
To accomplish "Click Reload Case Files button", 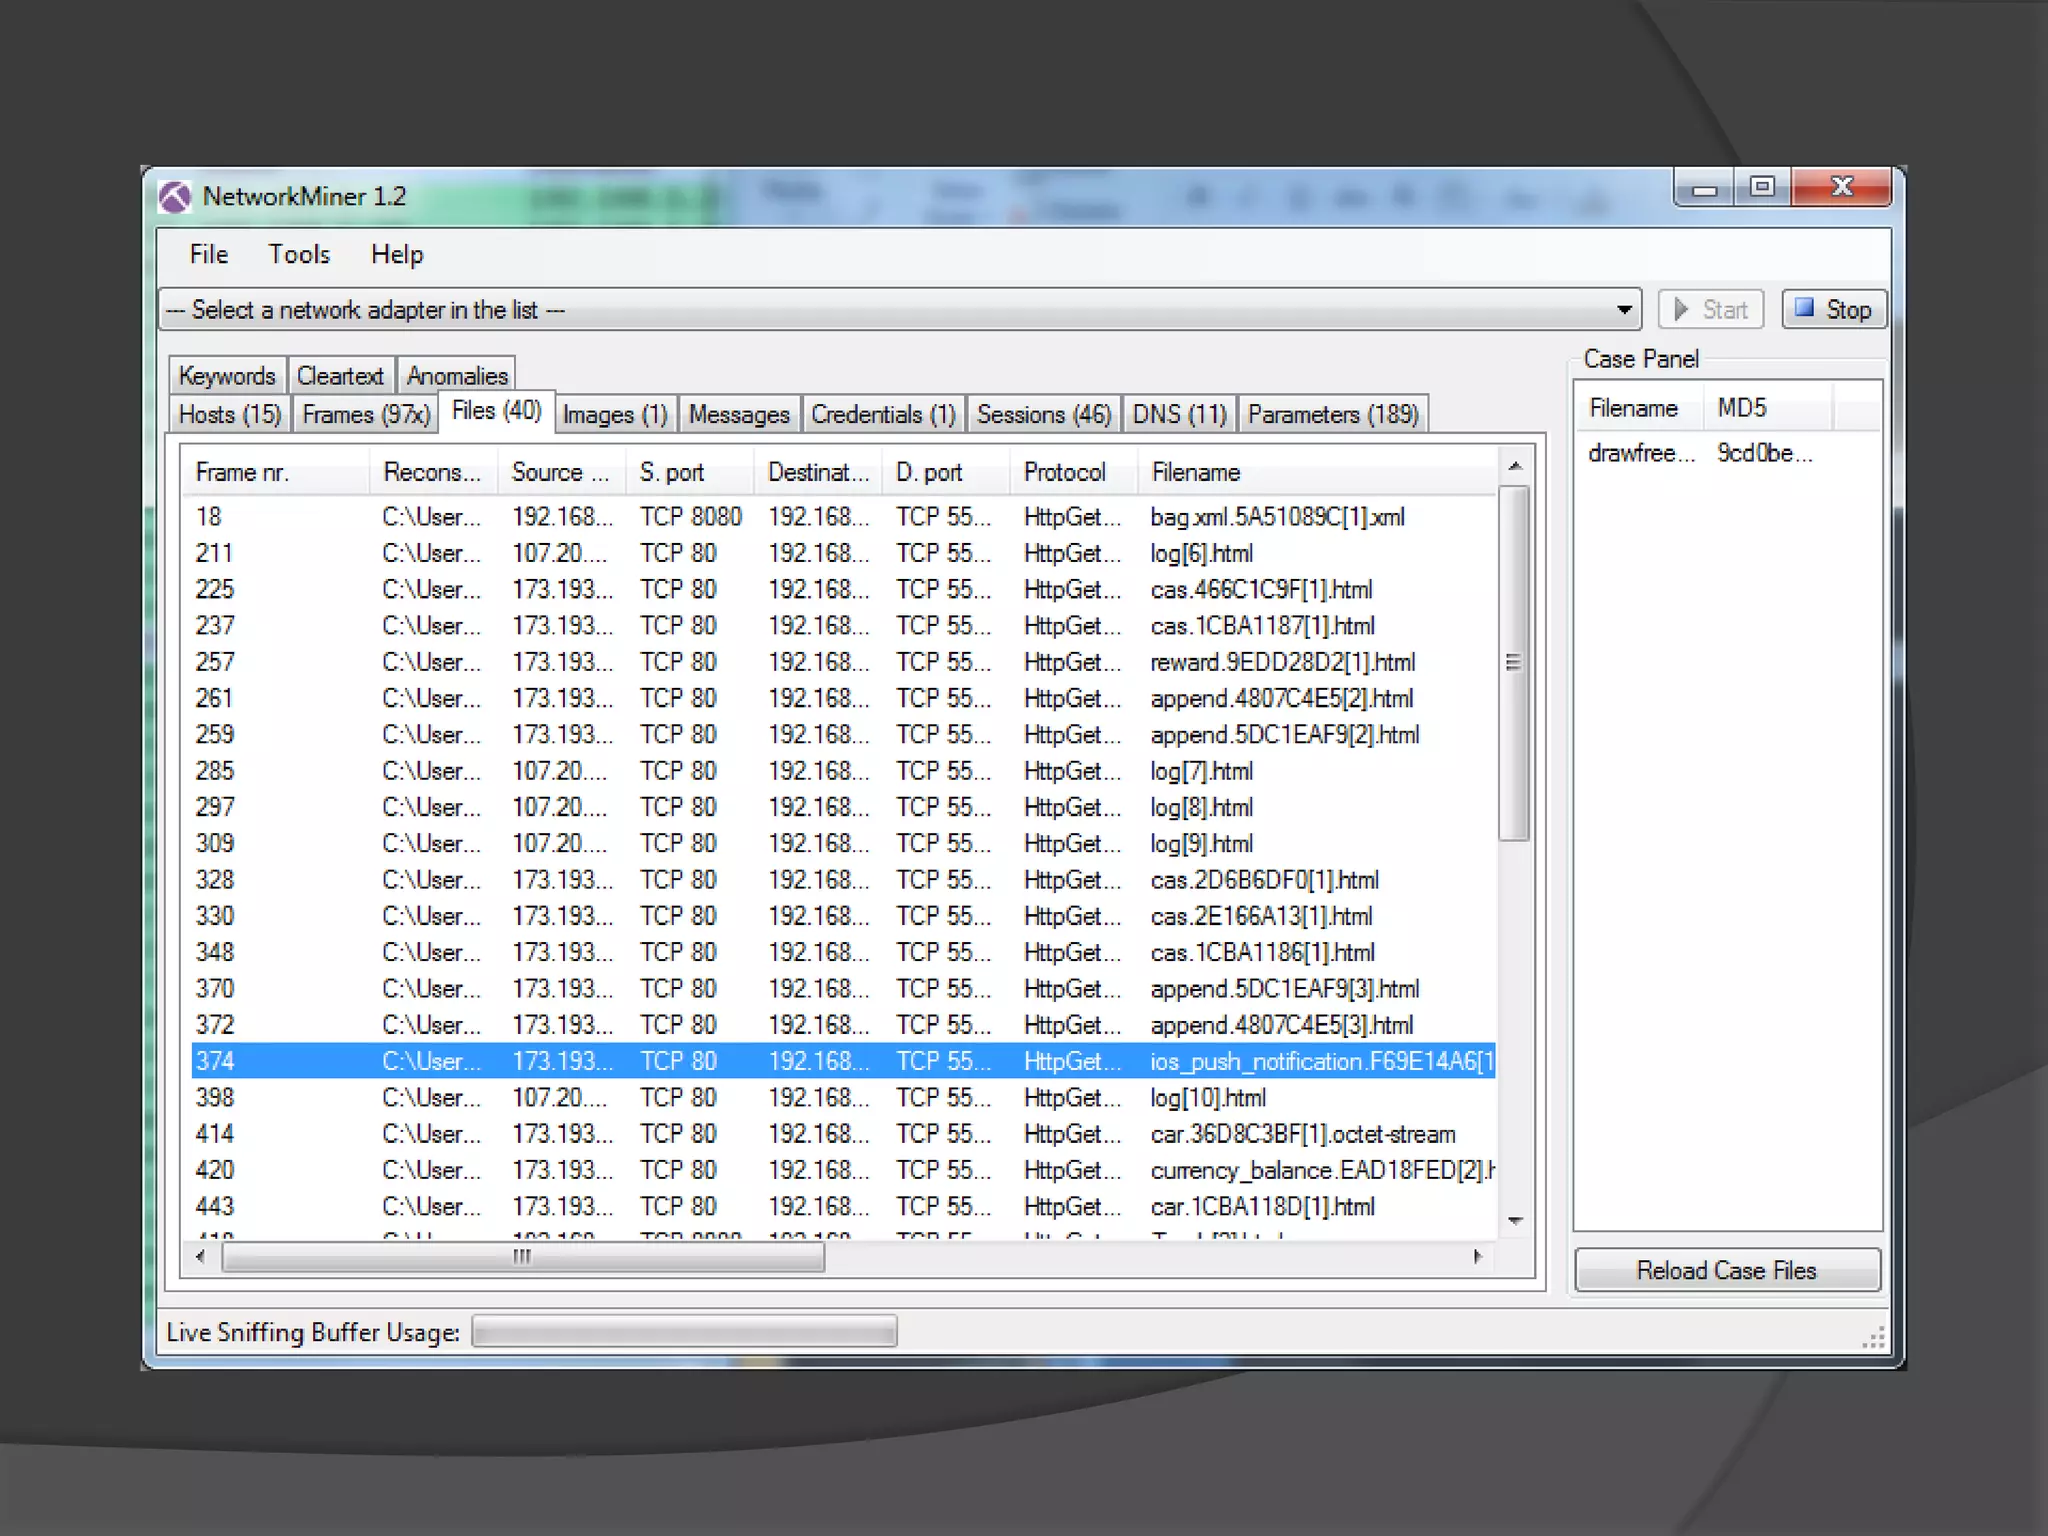I will pyautogui.click(x=1726, y=1270).
